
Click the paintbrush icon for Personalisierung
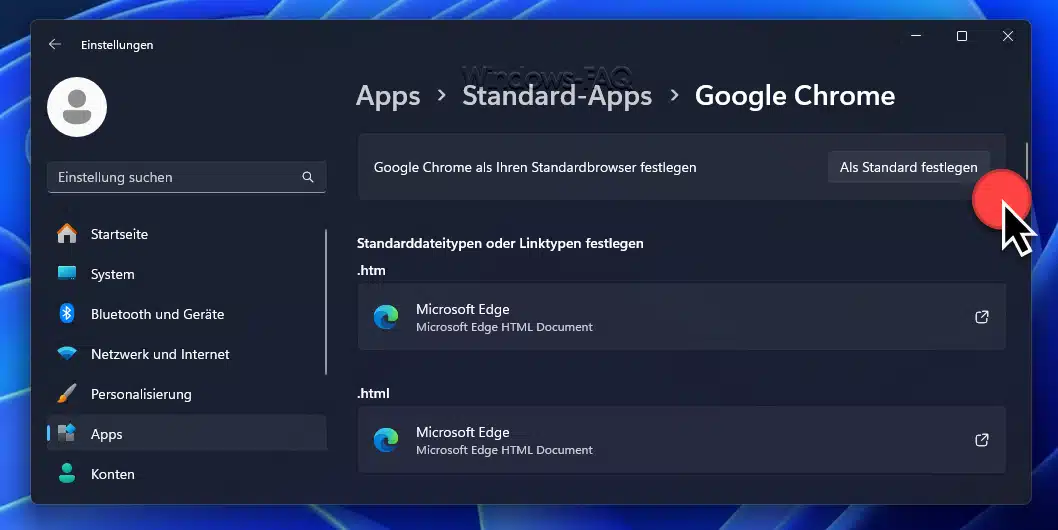pos(67,394)
